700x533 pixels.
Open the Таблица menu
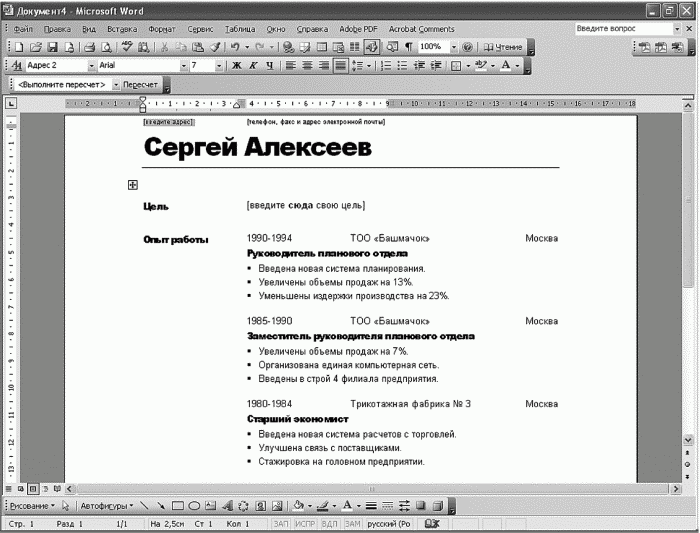(x=240, y=29)
